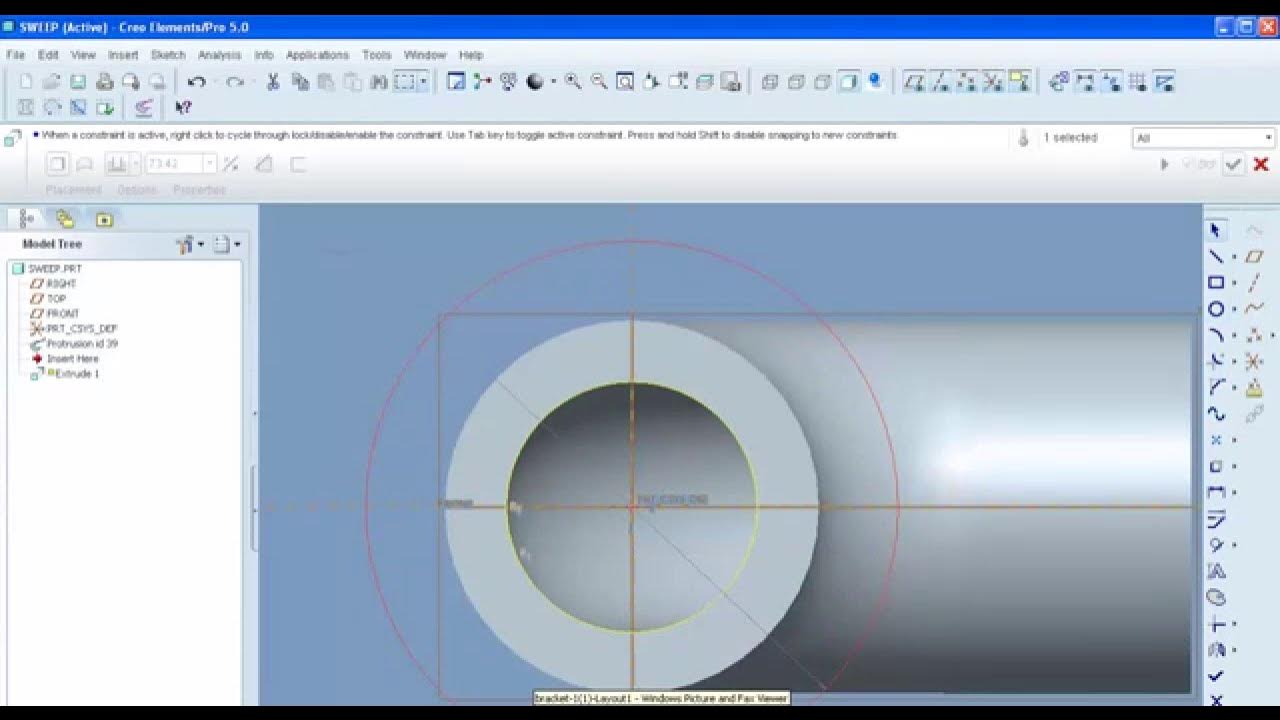
Task: Select the Rectangle sketch tool
Action: point(1216,283)
